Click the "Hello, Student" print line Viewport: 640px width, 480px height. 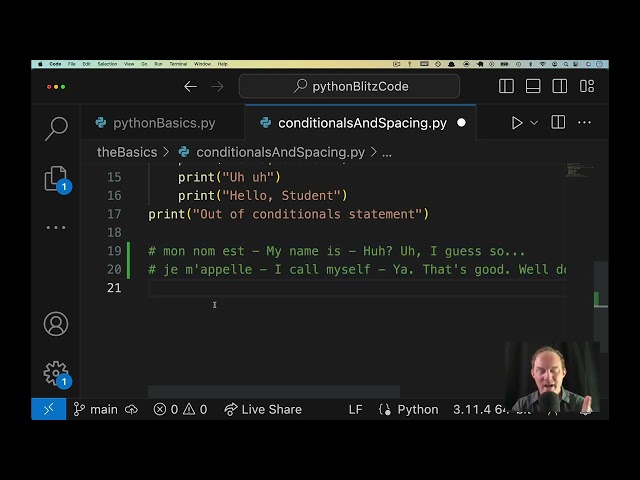point(262,196)
